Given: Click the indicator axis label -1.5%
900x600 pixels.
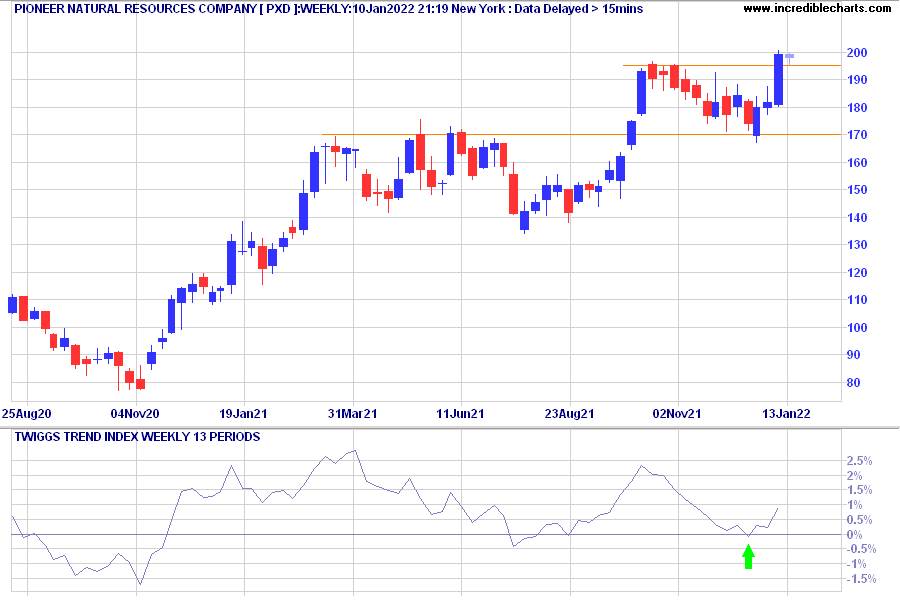Looking at the screenshot, I should pyautogui.click(x=861, y=579).
